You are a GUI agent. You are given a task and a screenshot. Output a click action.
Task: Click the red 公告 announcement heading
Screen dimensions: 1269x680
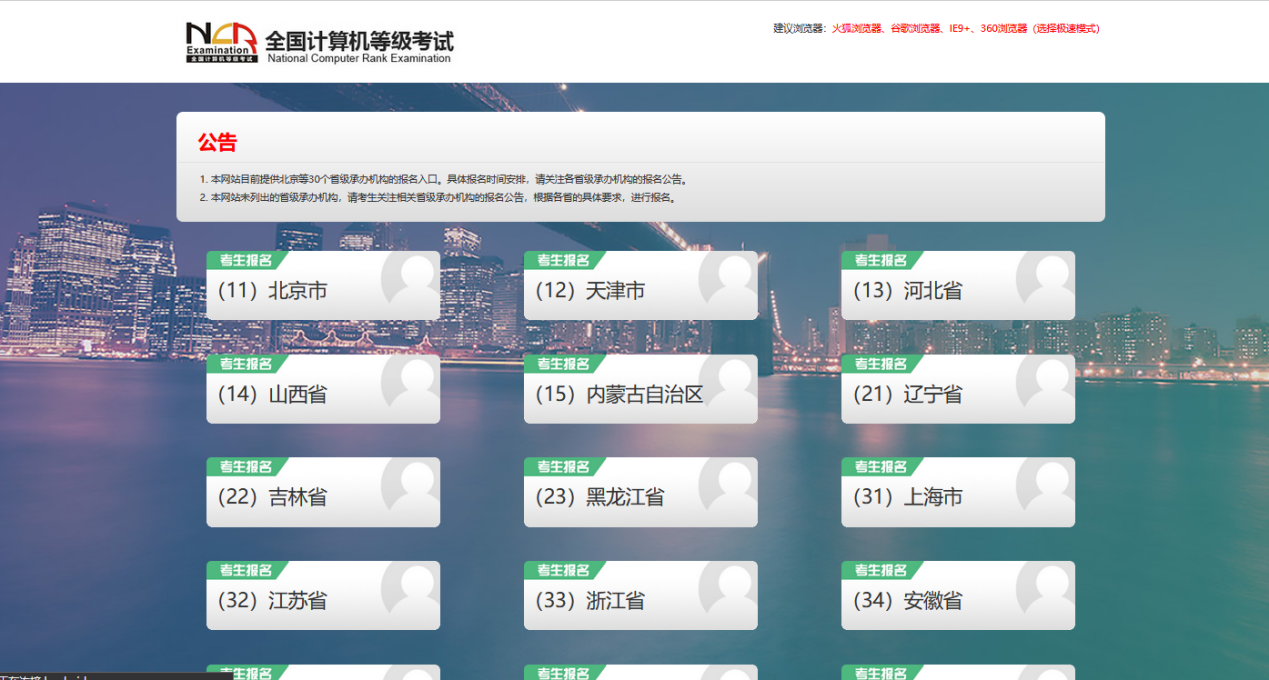(x=217, y=143)
